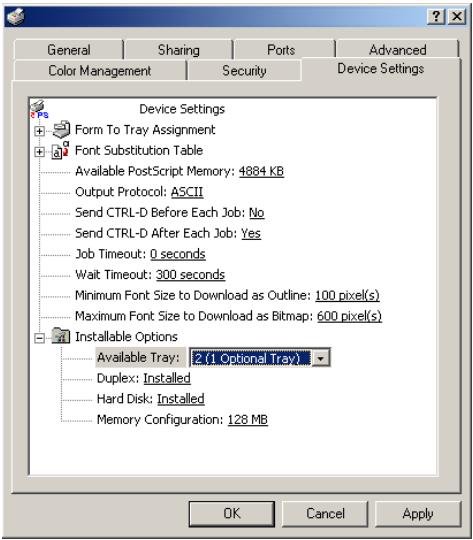The image size is (473, 540).
Task: Click the OK button
Action: coord(232,514)
